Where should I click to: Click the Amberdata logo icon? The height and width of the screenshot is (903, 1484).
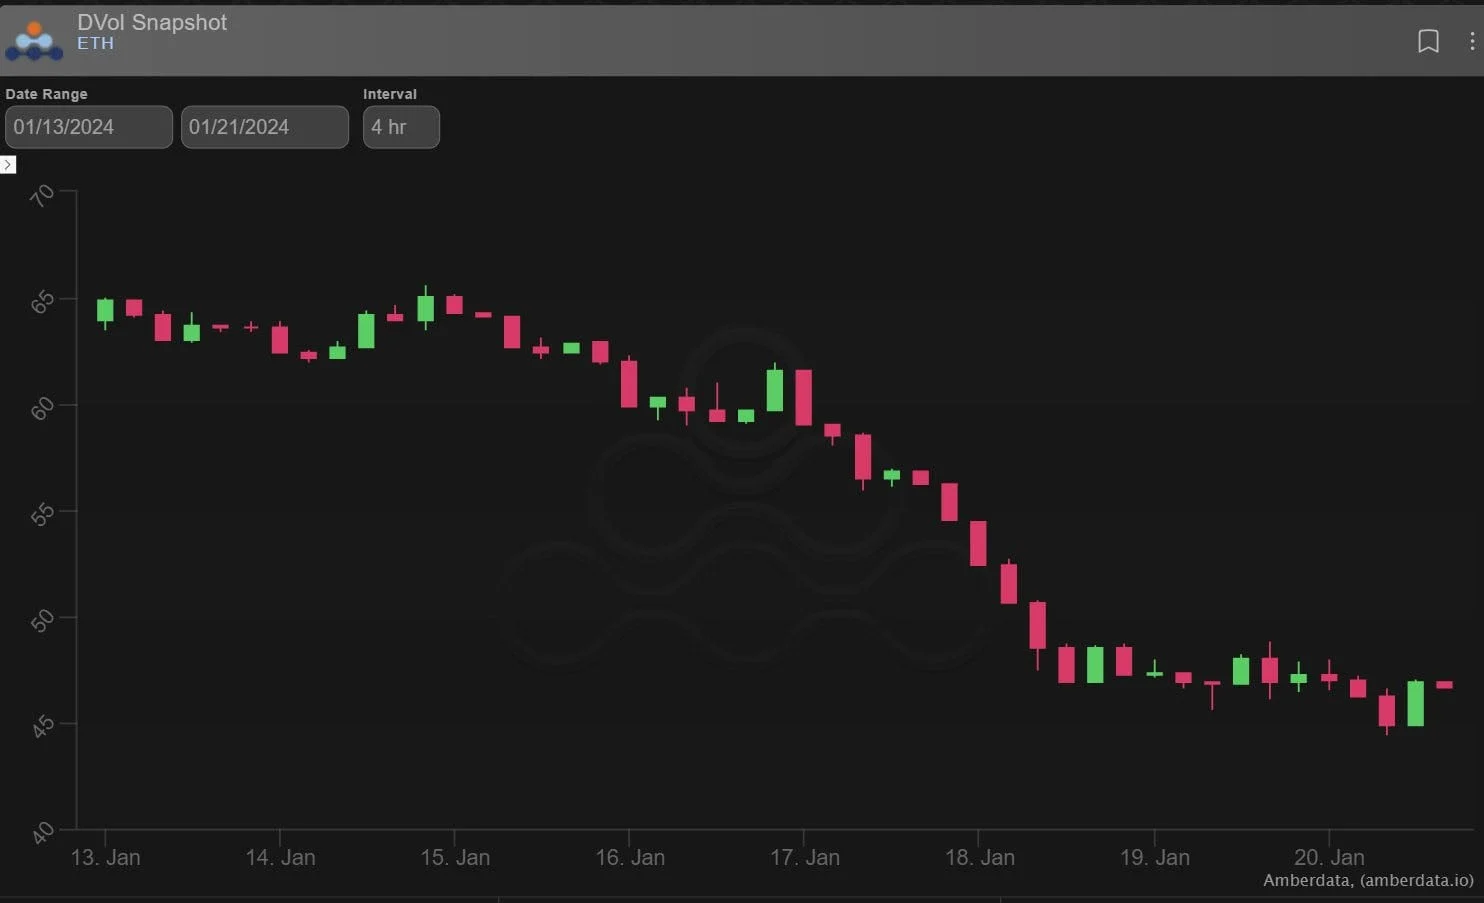pos(34,40)
